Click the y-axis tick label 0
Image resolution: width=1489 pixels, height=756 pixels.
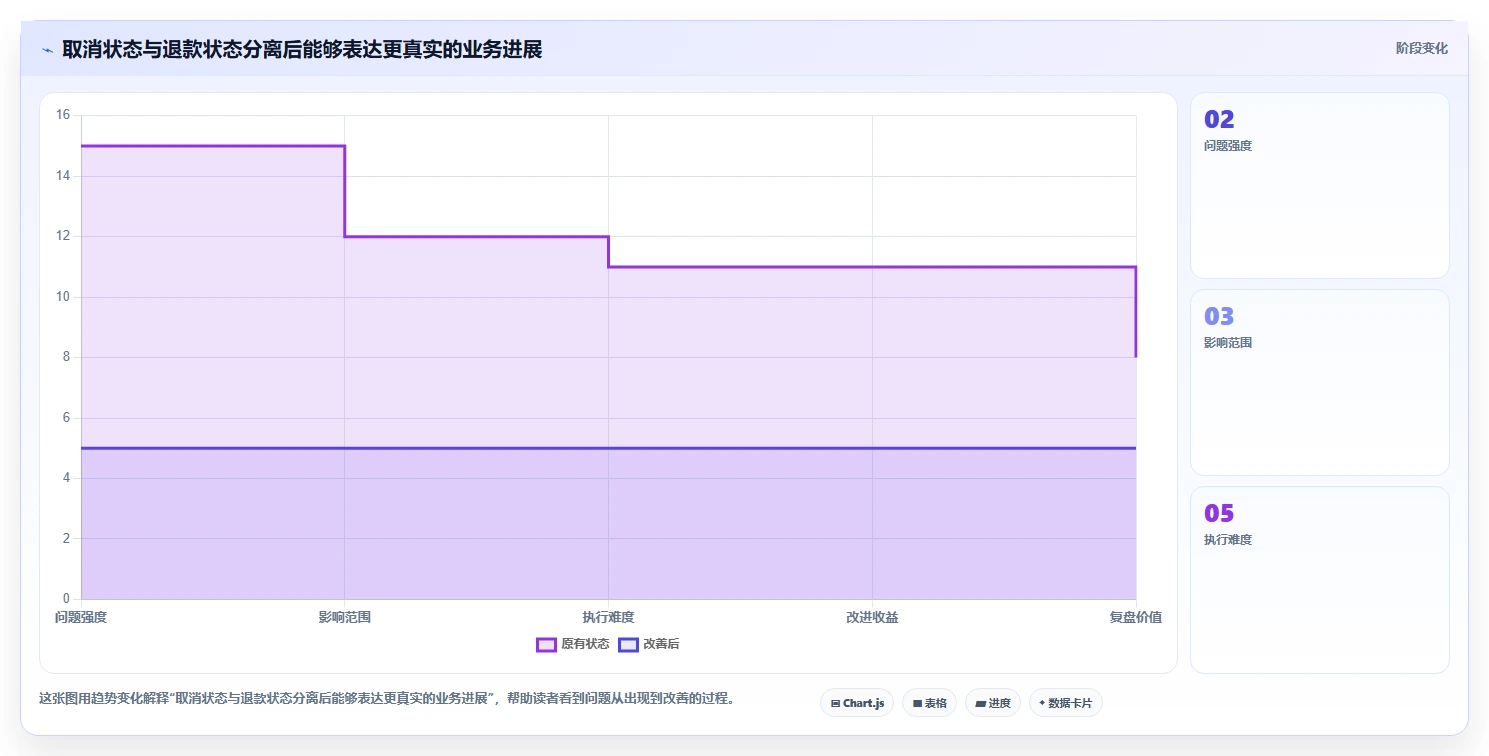66,599
